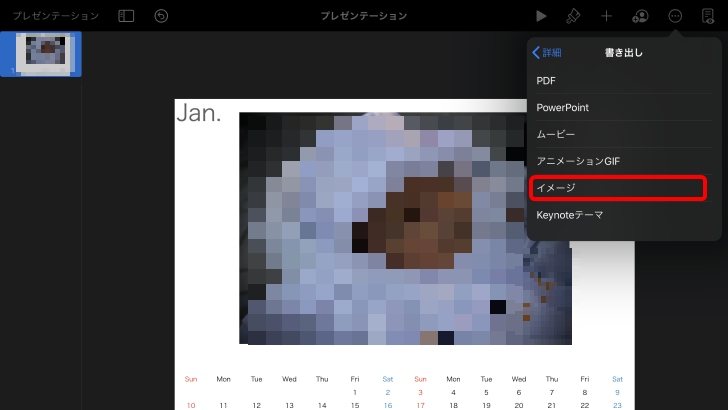Tap blue date 23 in calendar

[617, 405]
